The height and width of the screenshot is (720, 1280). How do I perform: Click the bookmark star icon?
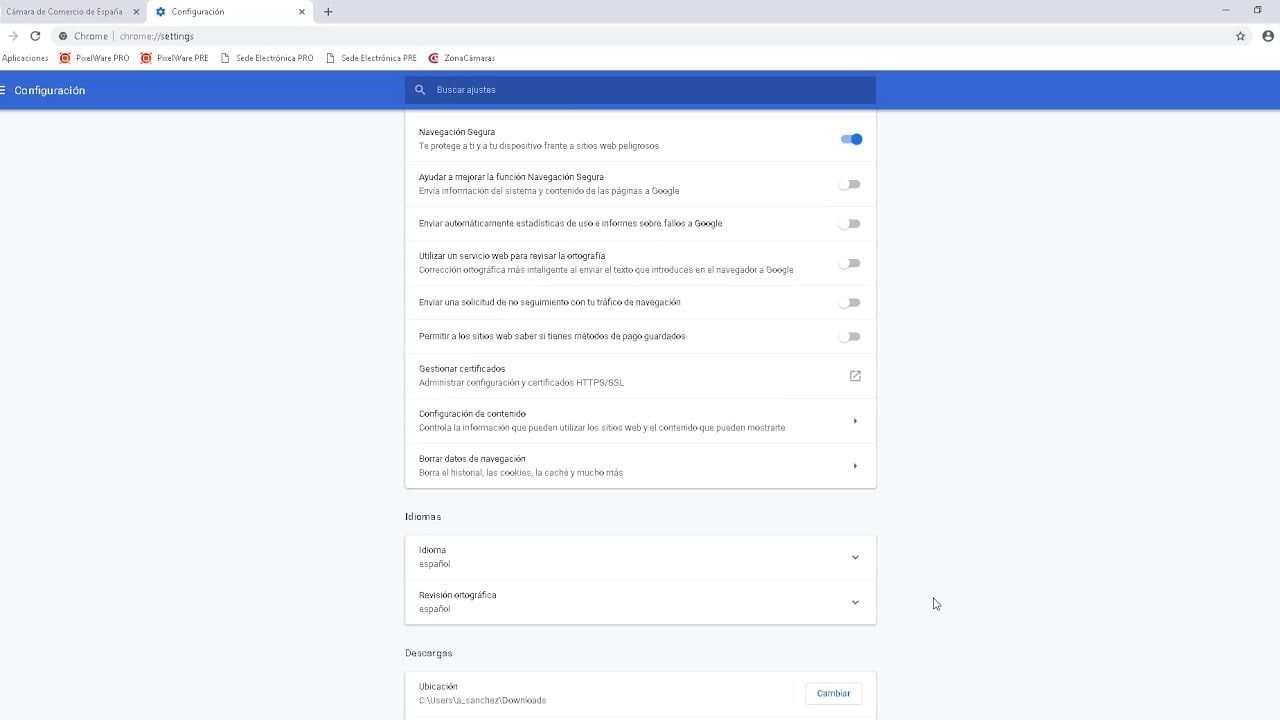pos(1240,36)
